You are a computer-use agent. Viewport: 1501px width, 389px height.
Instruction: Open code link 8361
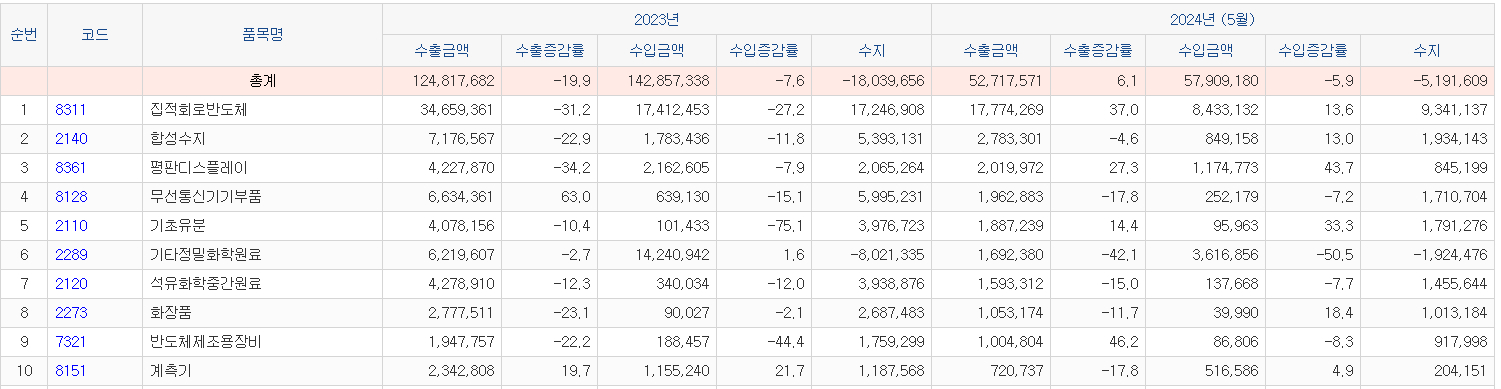pos(71,168)
